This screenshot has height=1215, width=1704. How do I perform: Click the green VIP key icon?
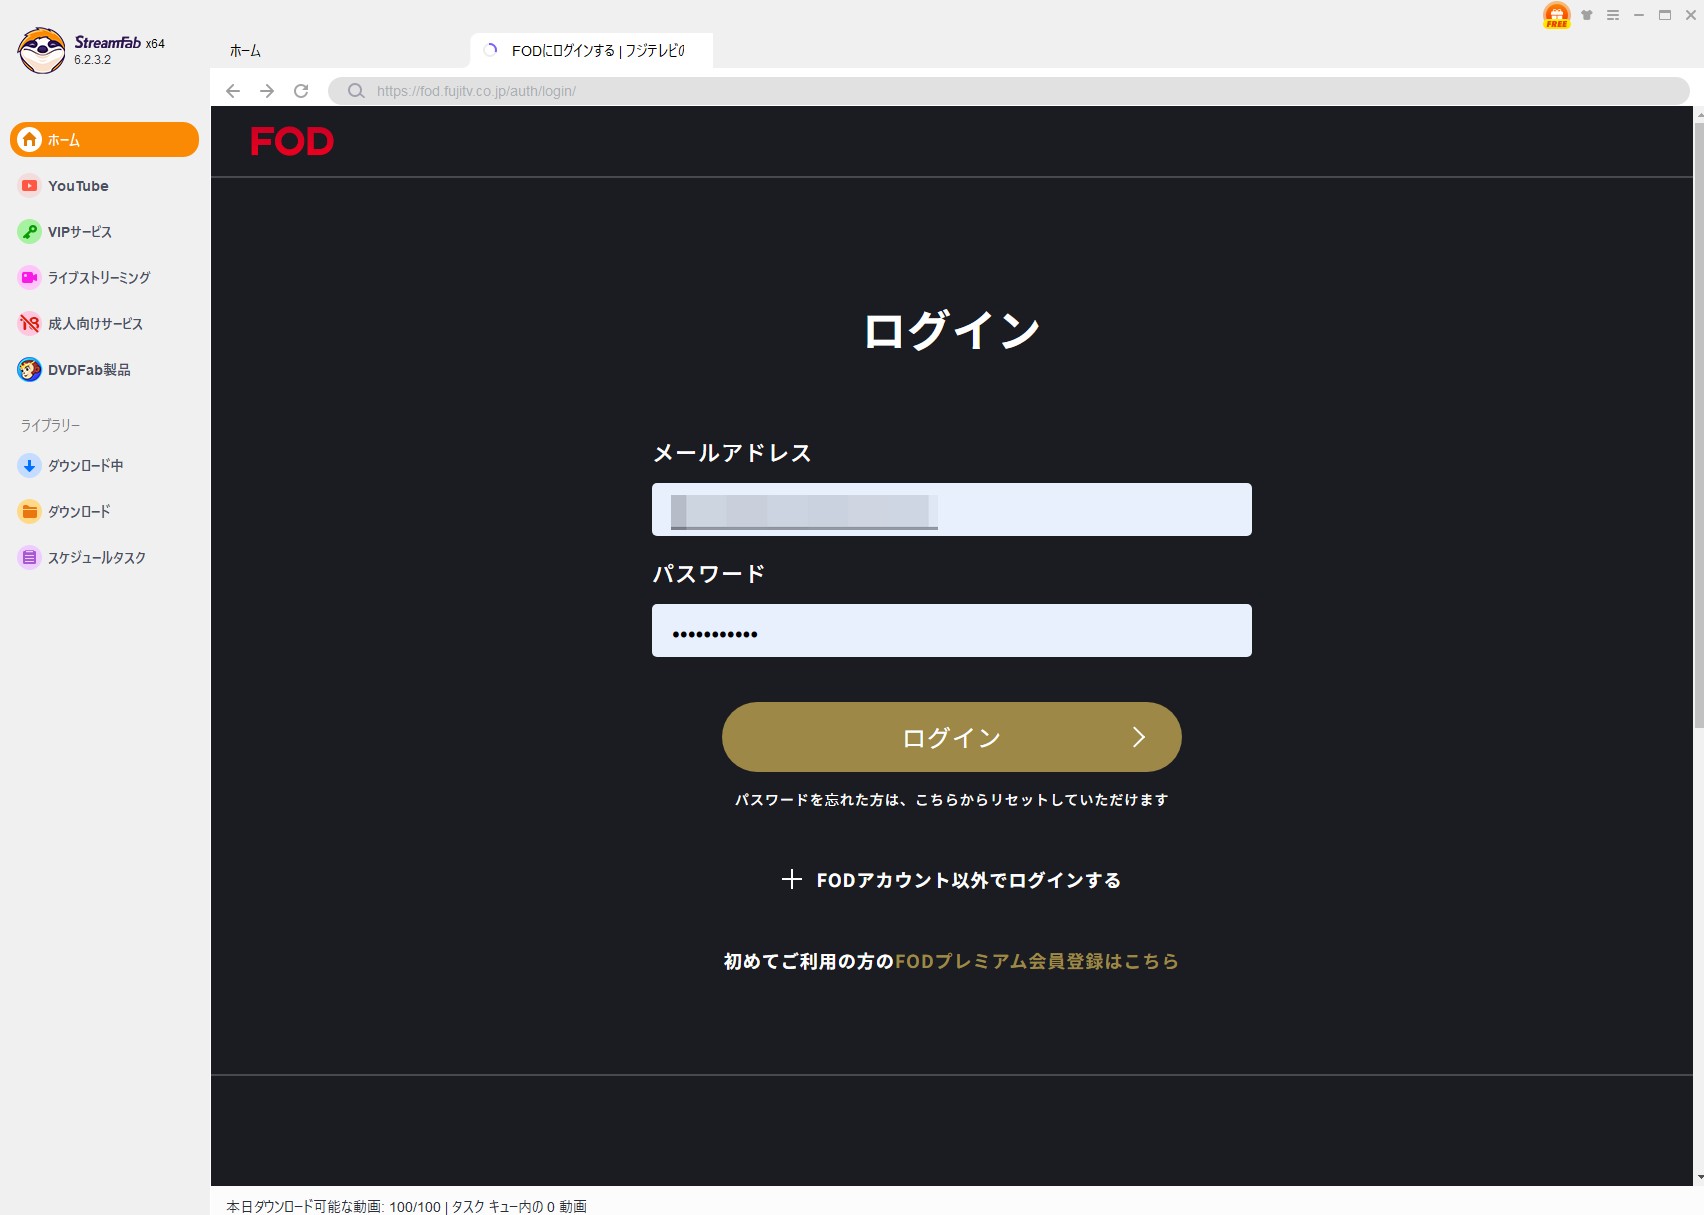[x=30, y=232]
